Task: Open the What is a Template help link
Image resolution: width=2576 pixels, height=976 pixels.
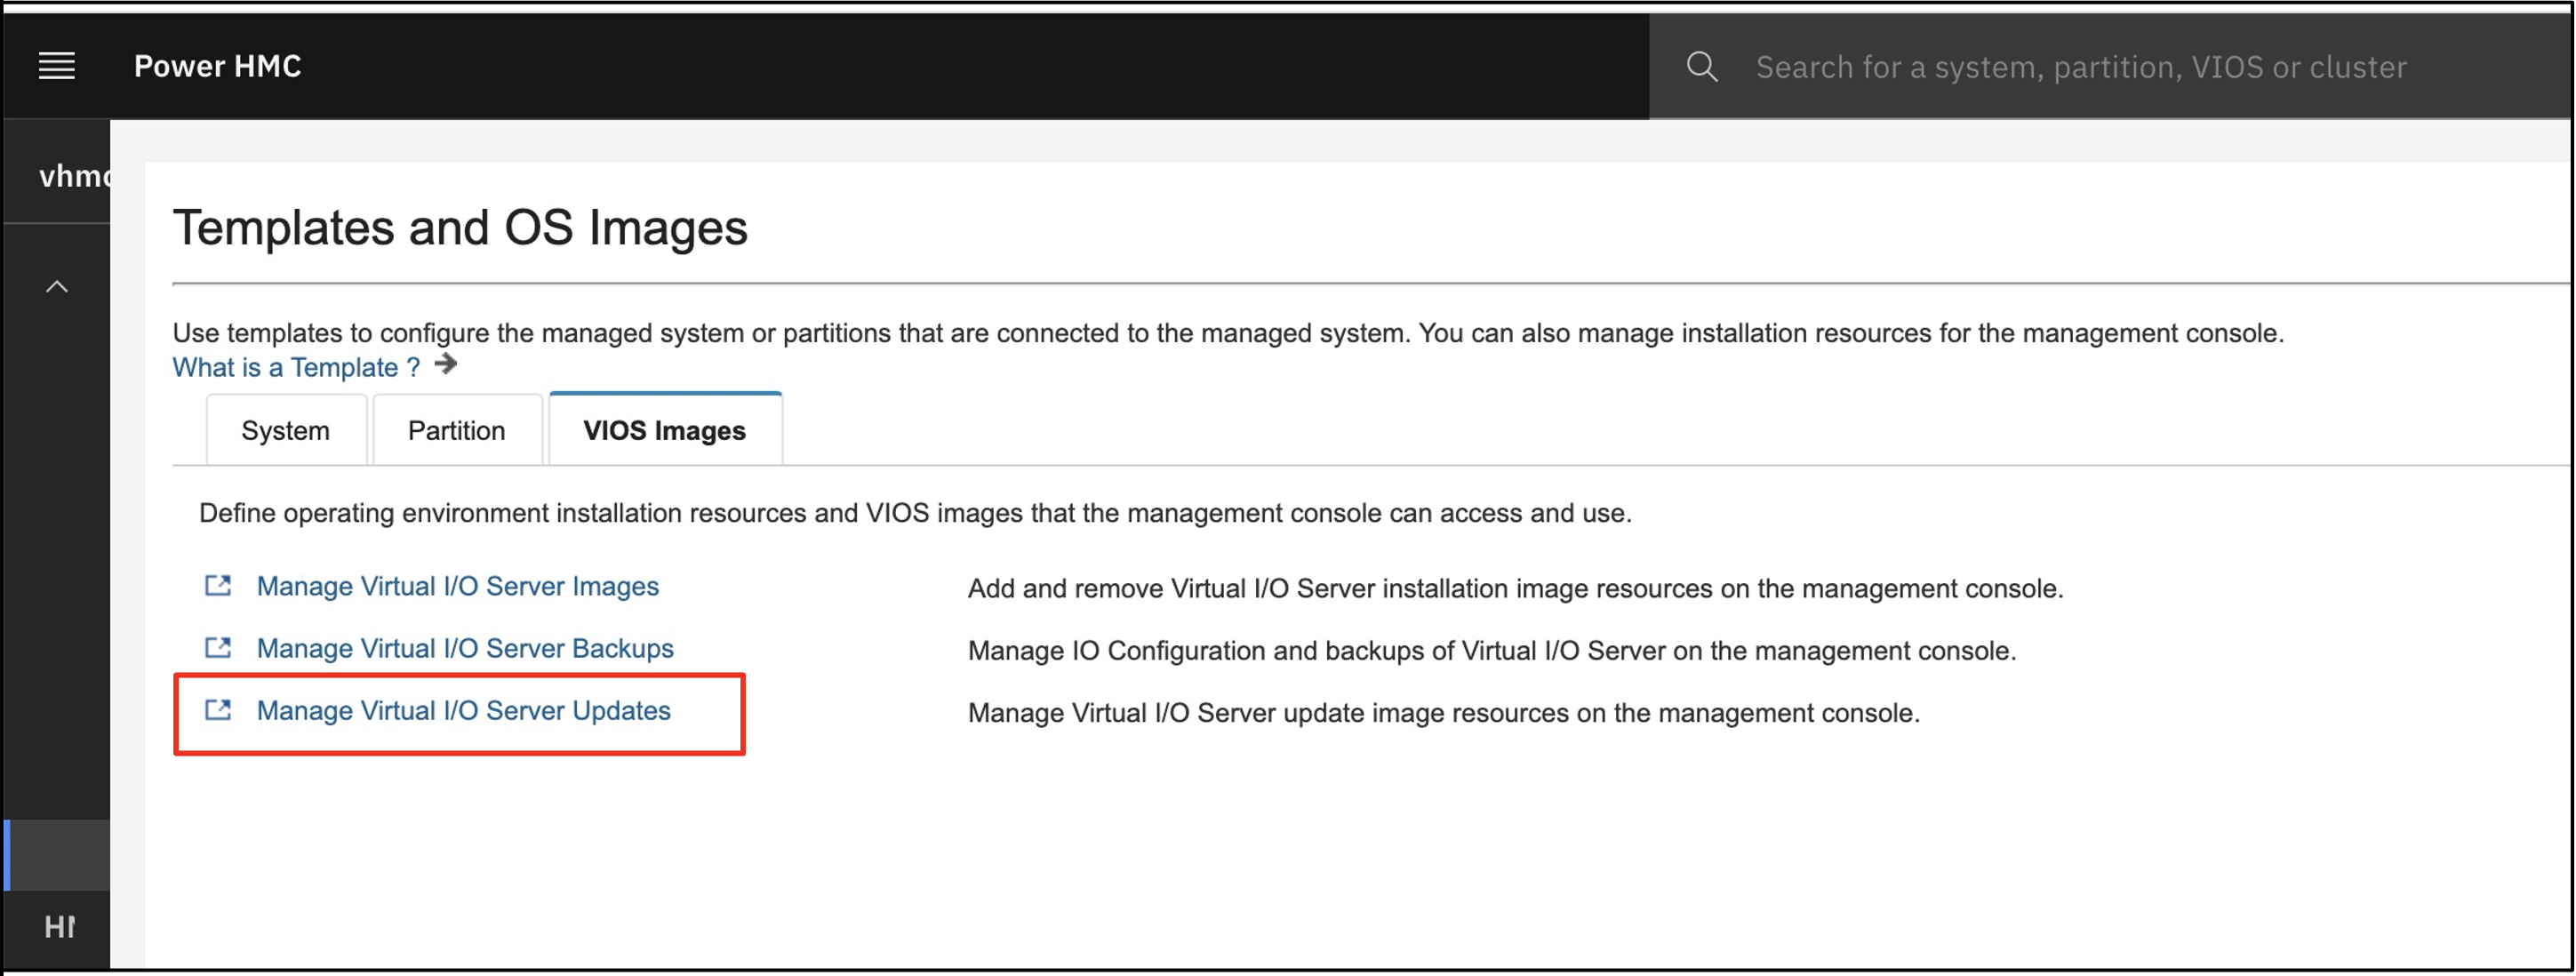Action: tap(294, 367)
